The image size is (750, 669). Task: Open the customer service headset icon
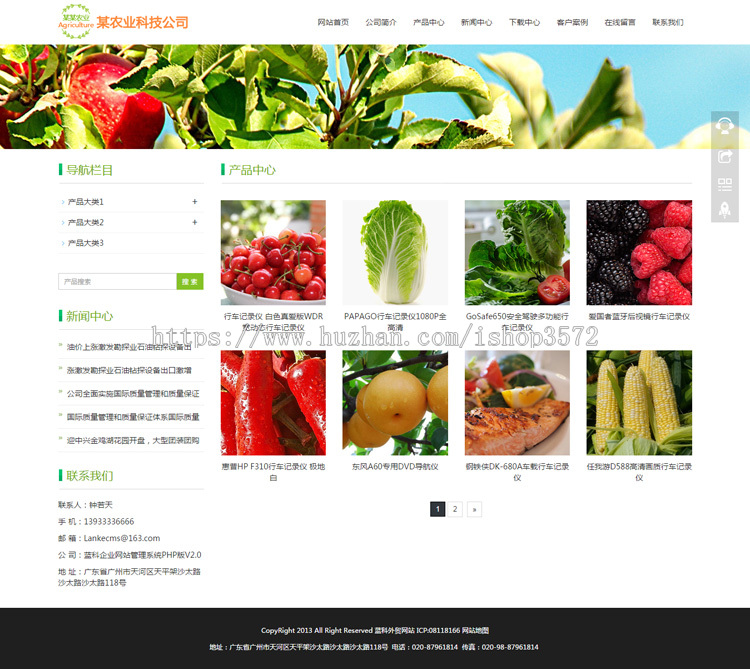725,126
